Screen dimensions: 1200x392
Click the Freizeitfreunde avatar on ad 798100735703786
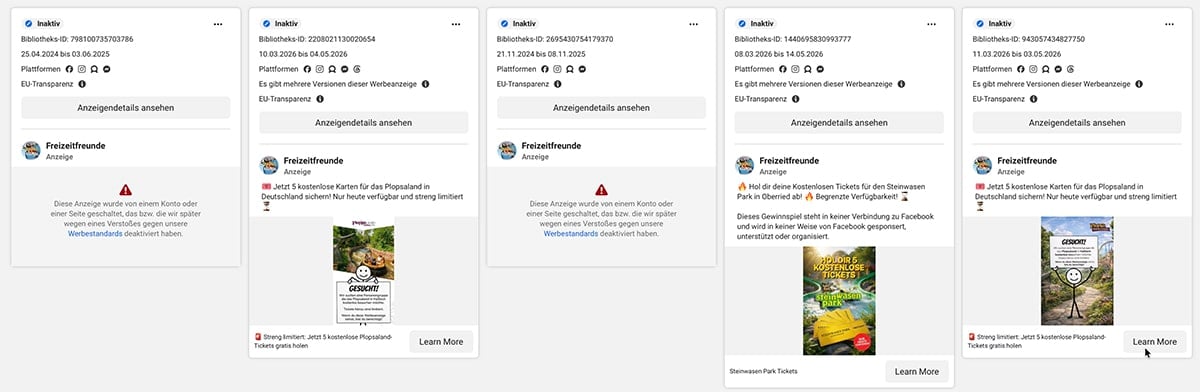(x=31, y=150)
